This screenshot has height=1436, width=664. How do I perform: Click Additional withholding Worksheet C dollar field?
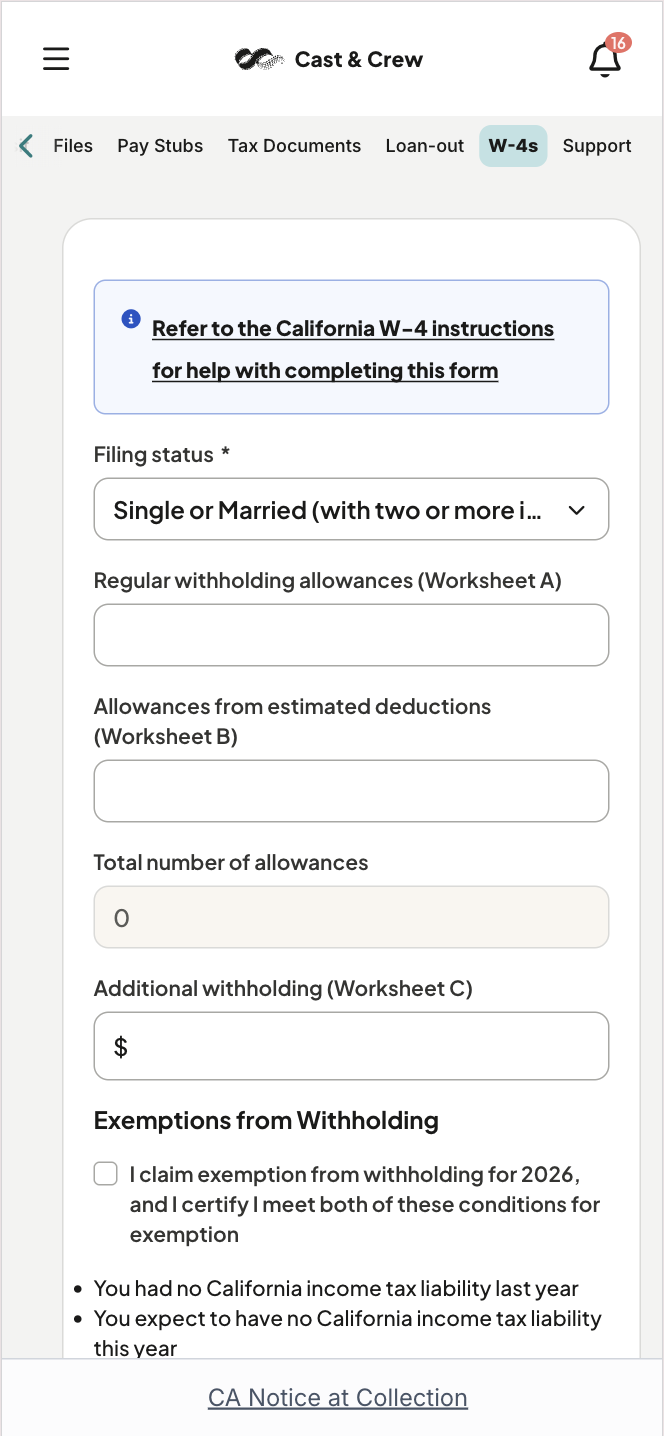[351, 1046]
